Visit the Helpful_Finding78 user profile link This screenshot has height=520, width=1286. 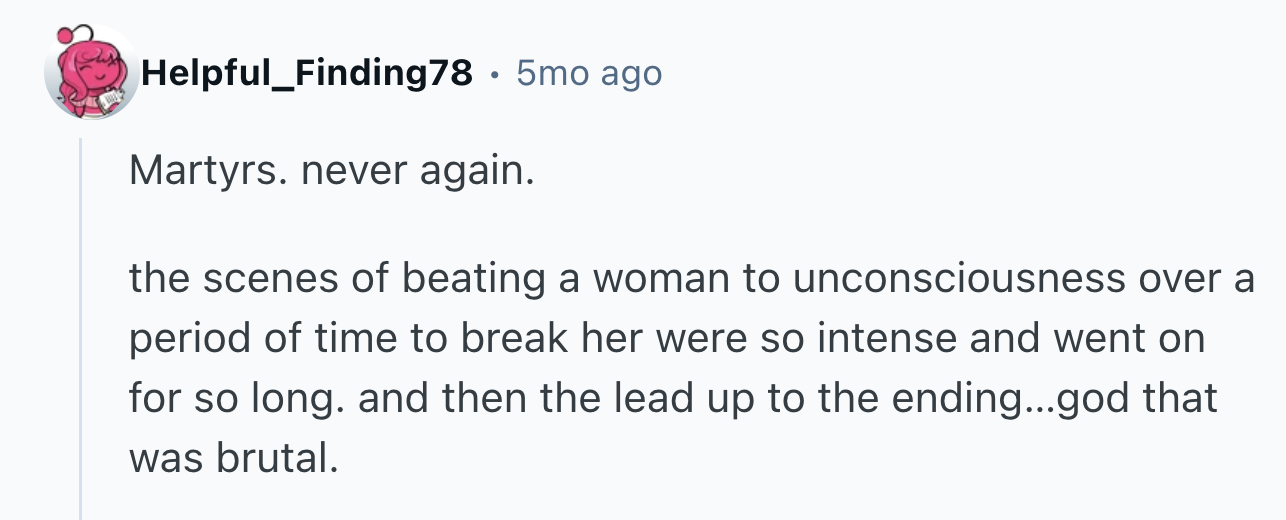click(x=308, y=73)
